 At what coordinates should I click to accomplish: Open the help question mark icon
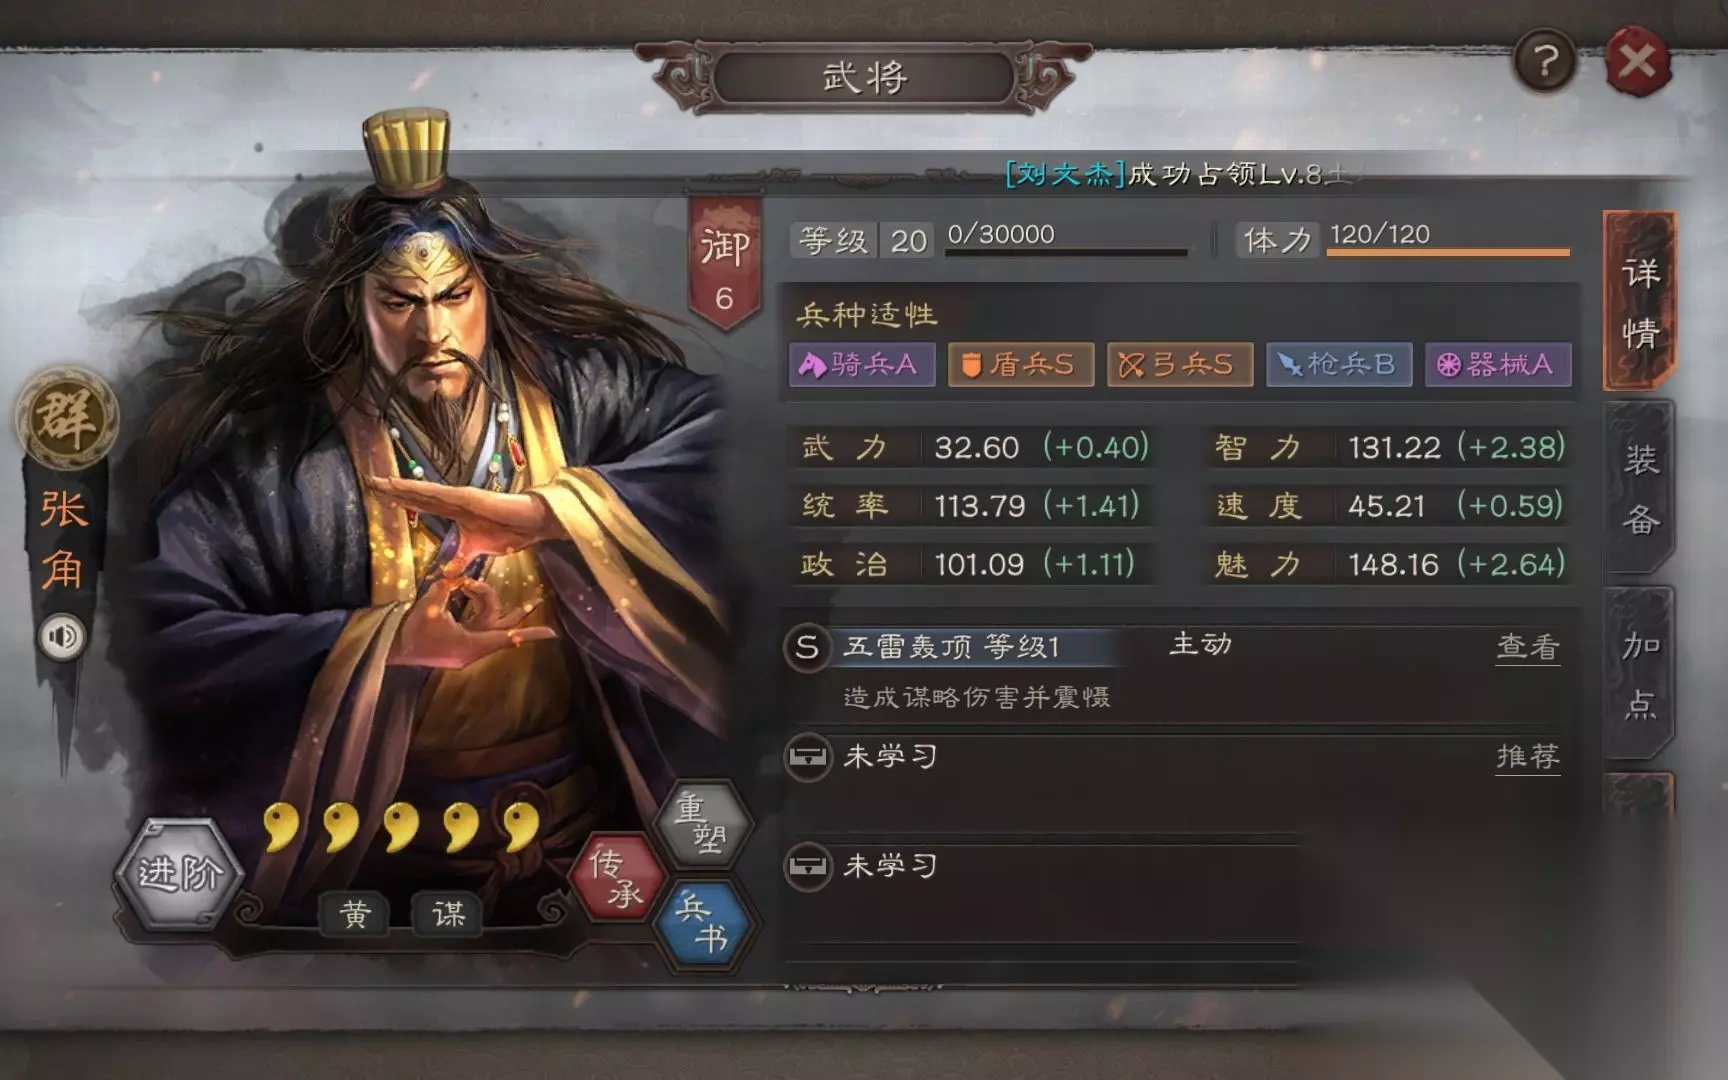click(1544, 61)
